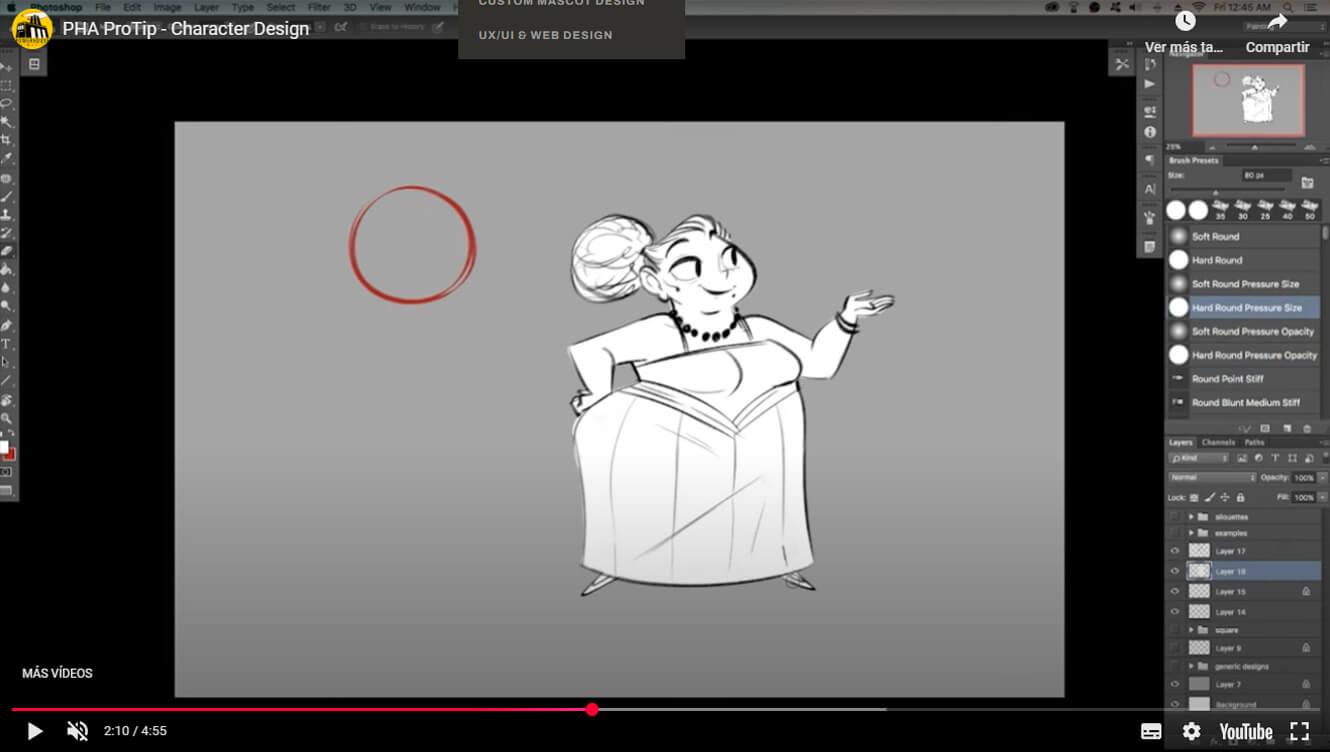Select the Rectangular Marquee tool
The height and width of the screenshot is (752, 1330).
[7, 86]
